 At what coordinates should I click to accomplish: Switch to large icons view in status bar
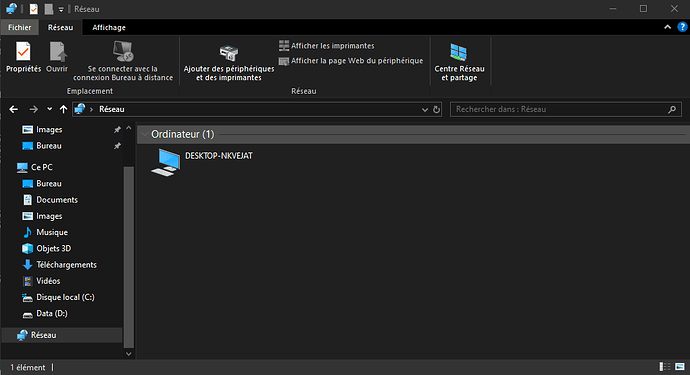pyautogui.click(x=680, y=367)
